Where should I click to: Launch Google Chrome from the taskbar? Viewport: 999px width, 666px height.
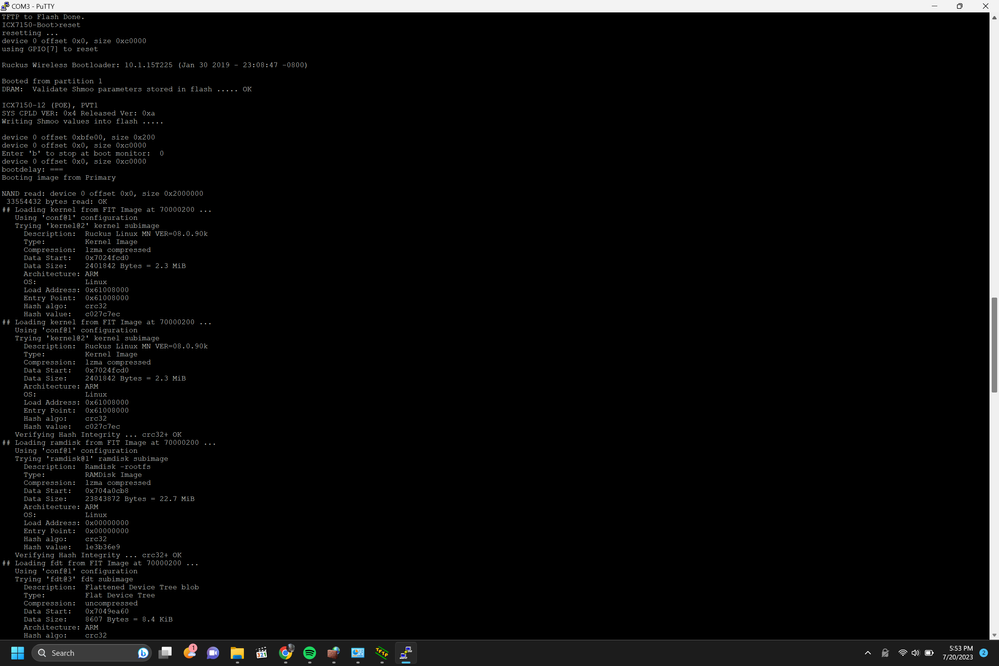click(285, 653)
